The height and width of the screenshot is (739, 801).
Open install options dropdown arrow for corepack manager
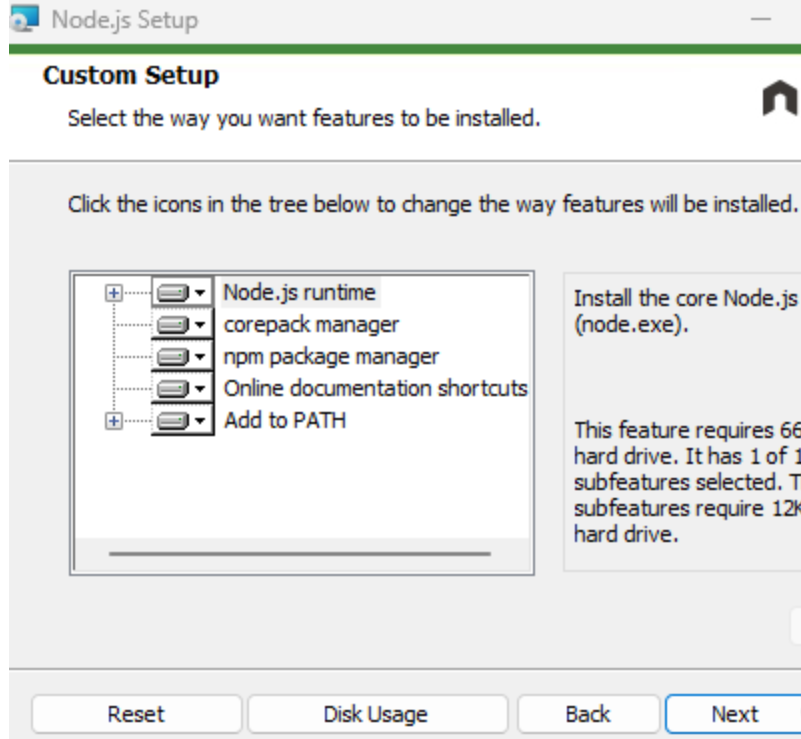pos(201,325)
